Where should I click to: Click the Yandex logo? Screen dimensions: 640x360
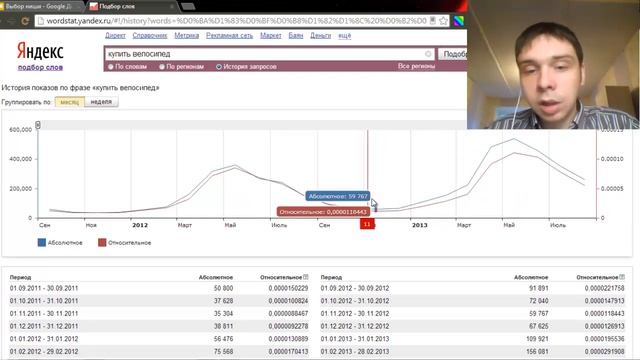(x=40, y=51)
